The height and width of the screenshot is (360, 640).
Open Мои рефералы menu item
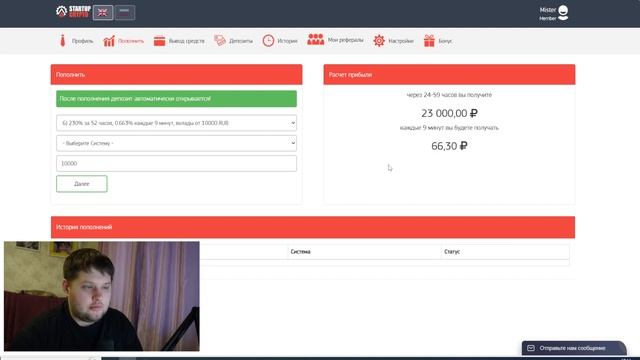click(345, 40)
